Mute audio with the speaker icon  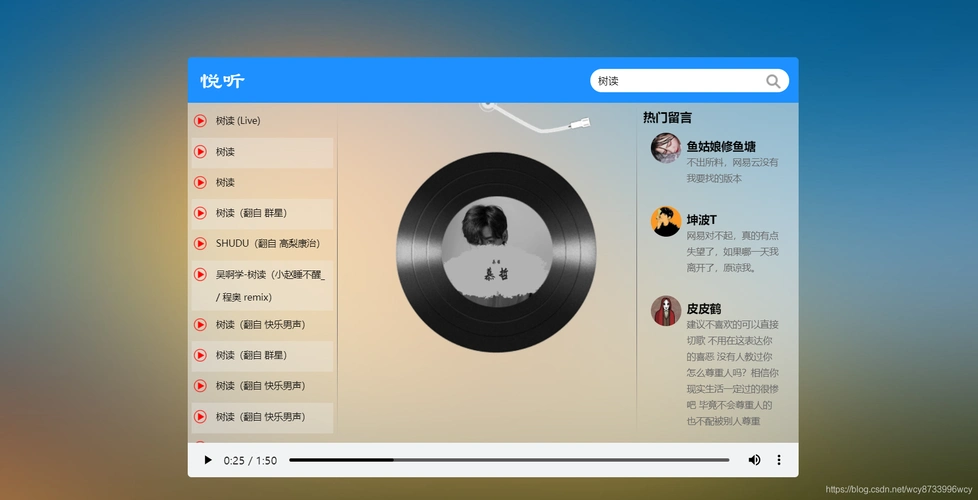point(754,460)
